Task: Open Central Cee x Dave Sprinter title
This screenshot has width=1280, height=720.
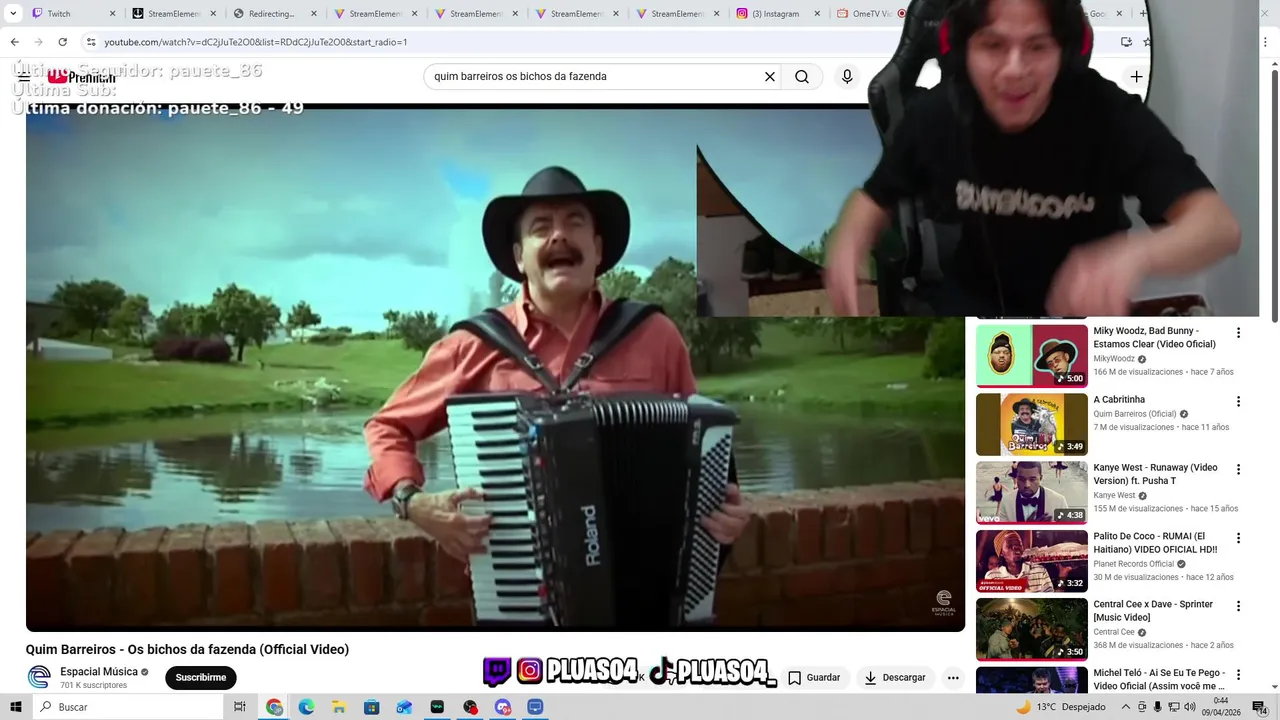Action: pyautogui.click(x=1153, y=611)
